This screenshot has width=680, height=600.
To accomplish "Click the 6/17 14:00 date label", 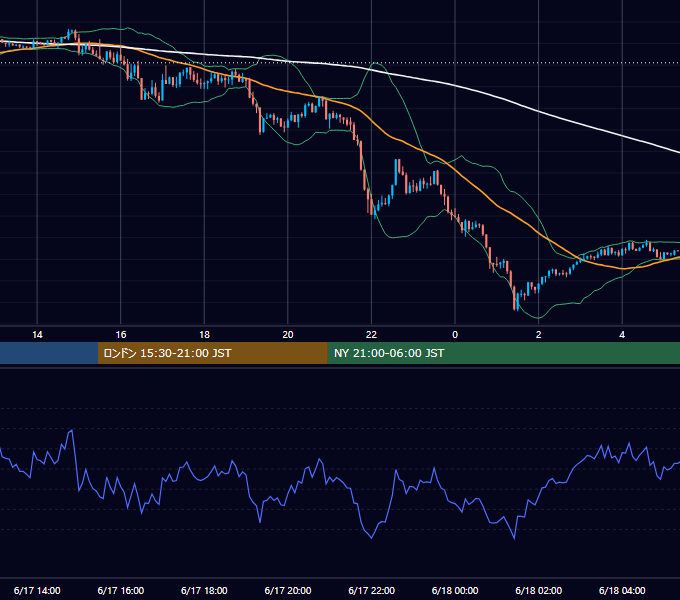I will point(37,590).
